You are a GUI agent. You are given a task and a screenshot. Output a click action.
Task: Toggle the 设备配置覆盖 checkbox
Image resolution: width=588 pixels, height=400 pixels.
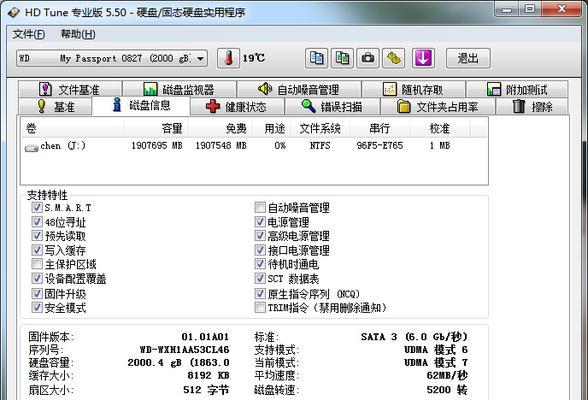tap(37, 278)
